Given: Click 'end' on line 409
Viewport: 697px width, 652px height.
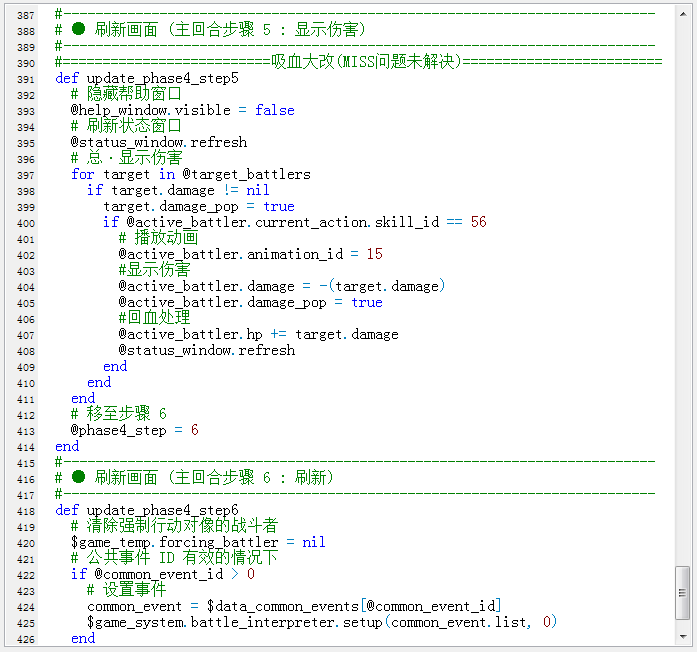Looking at the screenshot, I should coord(115,366).
